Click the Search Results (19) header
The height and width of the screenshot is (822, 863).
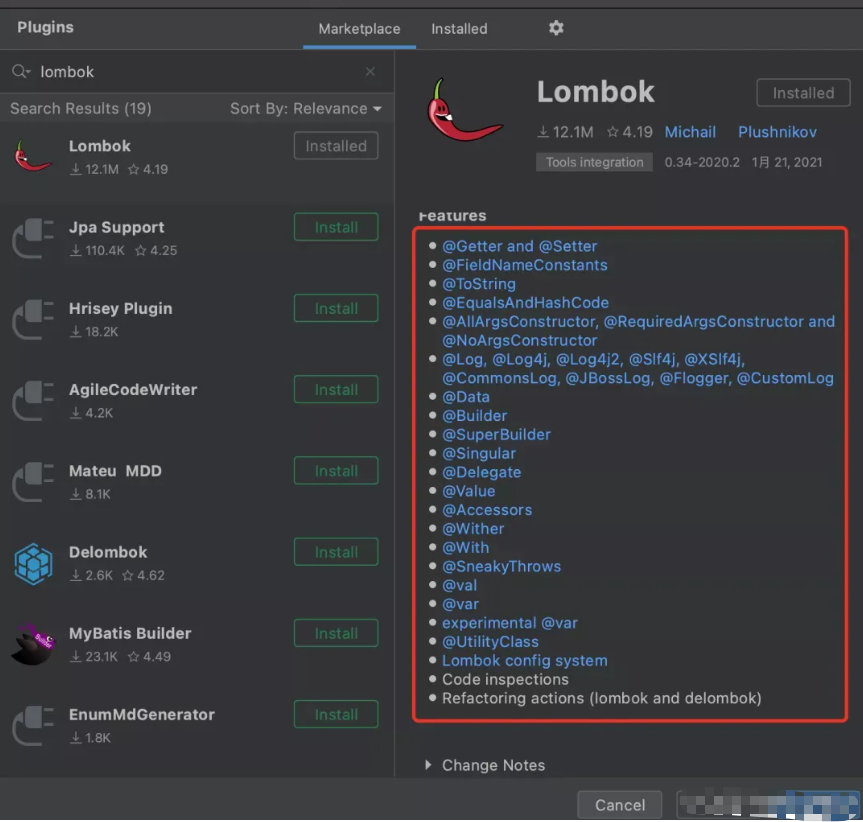[x=81, y=108]
